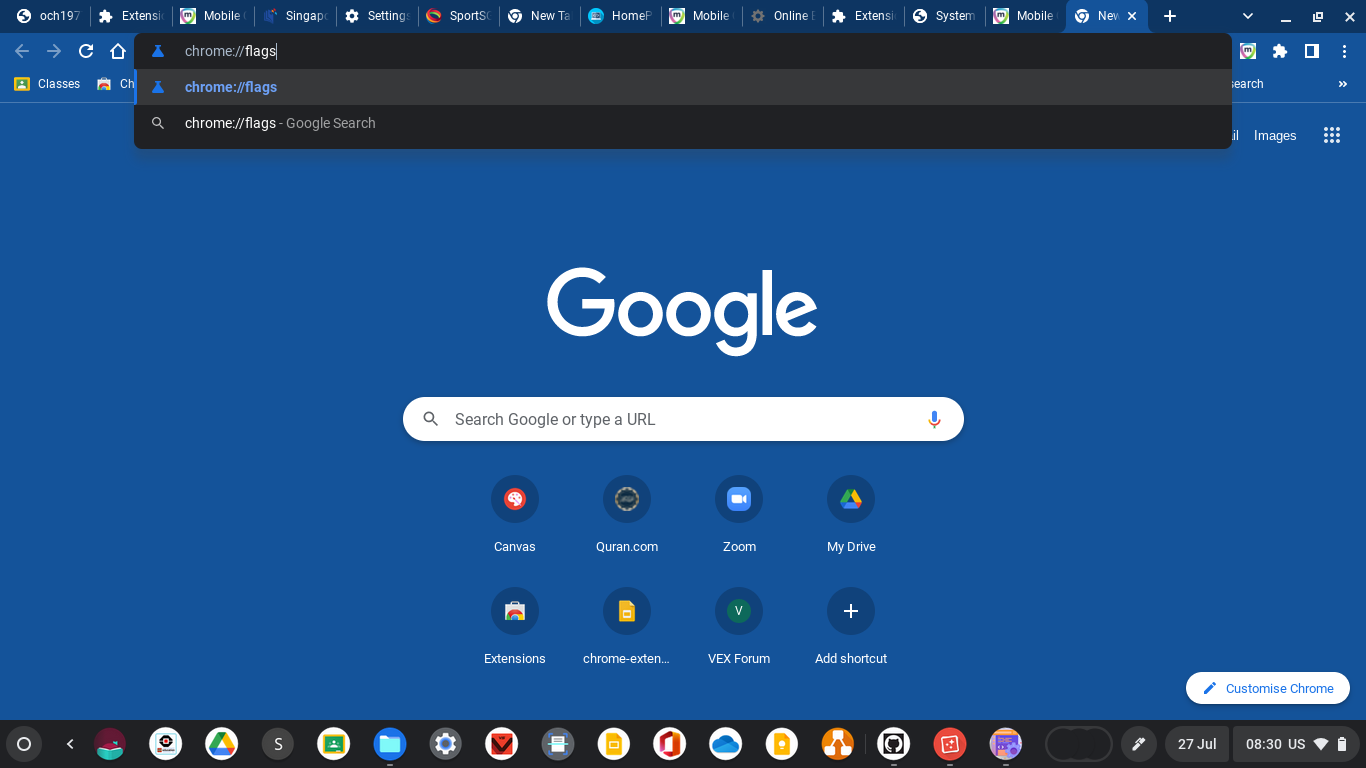Screen dimensions: 1366x768
Task: Launch Google Drive from the shelf
Action: point(222,744)
